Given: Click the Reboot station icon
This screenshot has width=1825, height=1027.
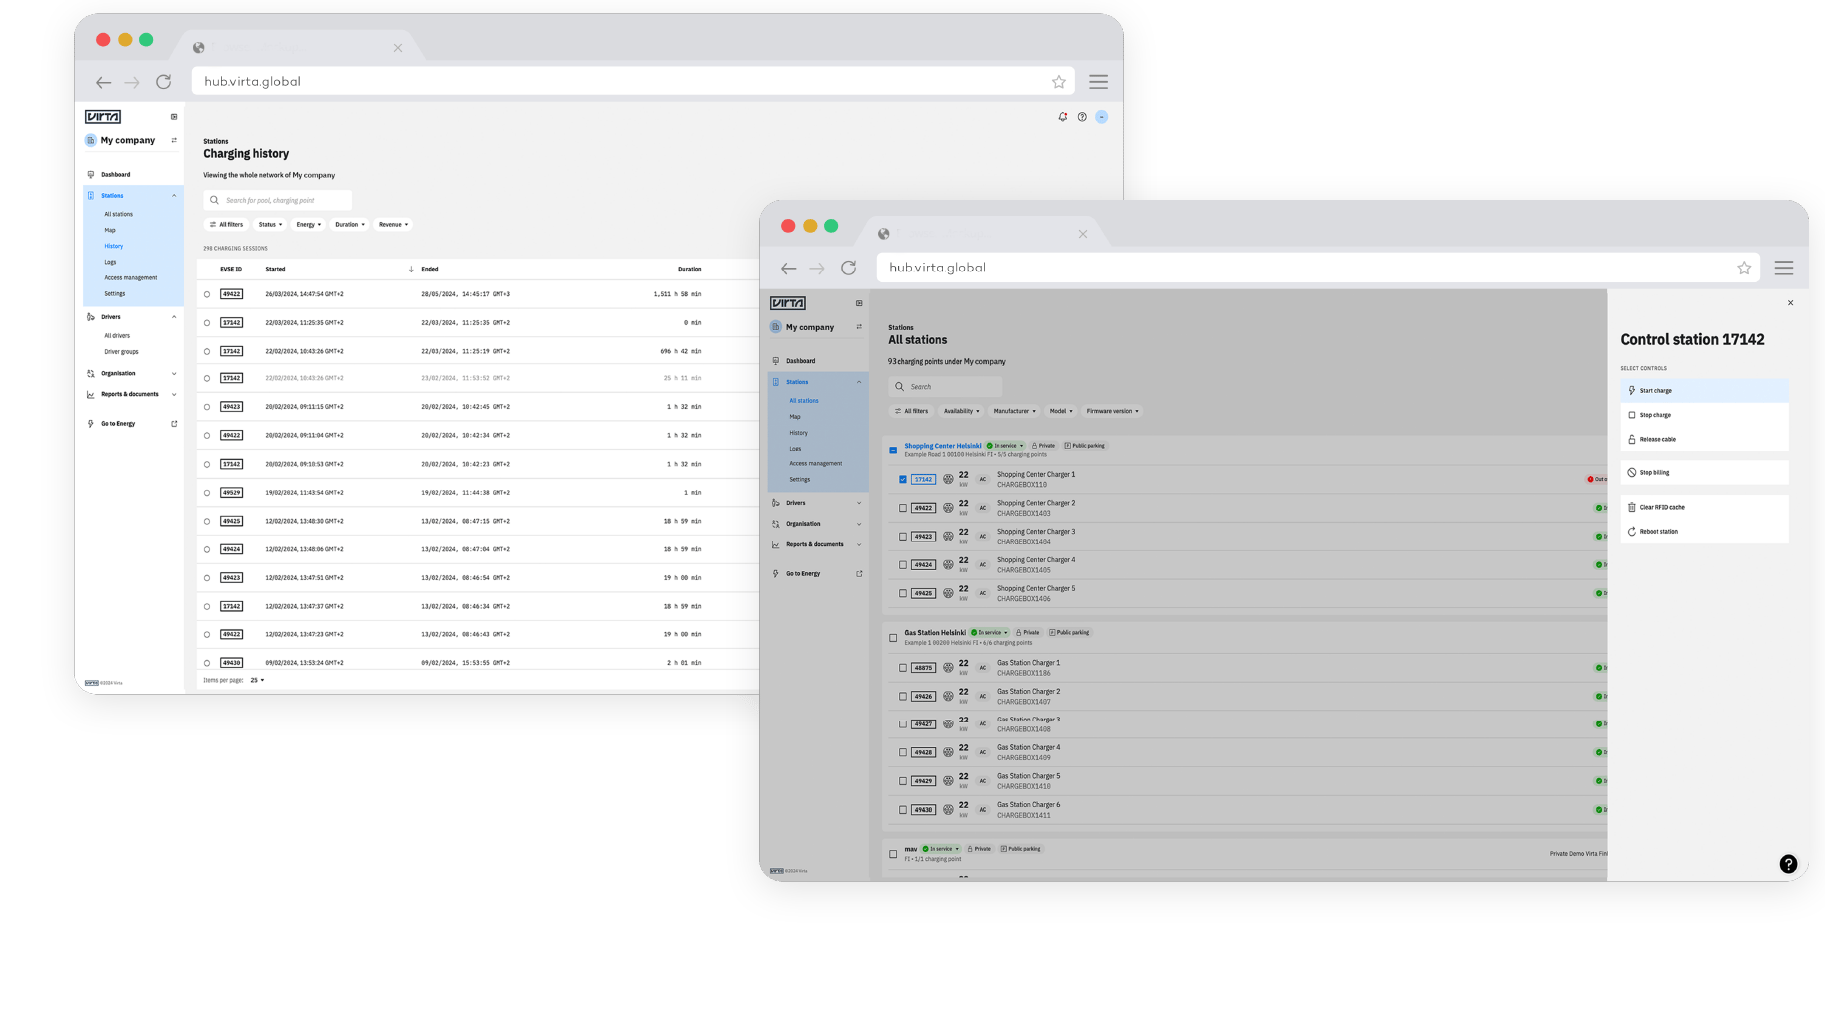Looking at the screenshot, I should 1632,532.
